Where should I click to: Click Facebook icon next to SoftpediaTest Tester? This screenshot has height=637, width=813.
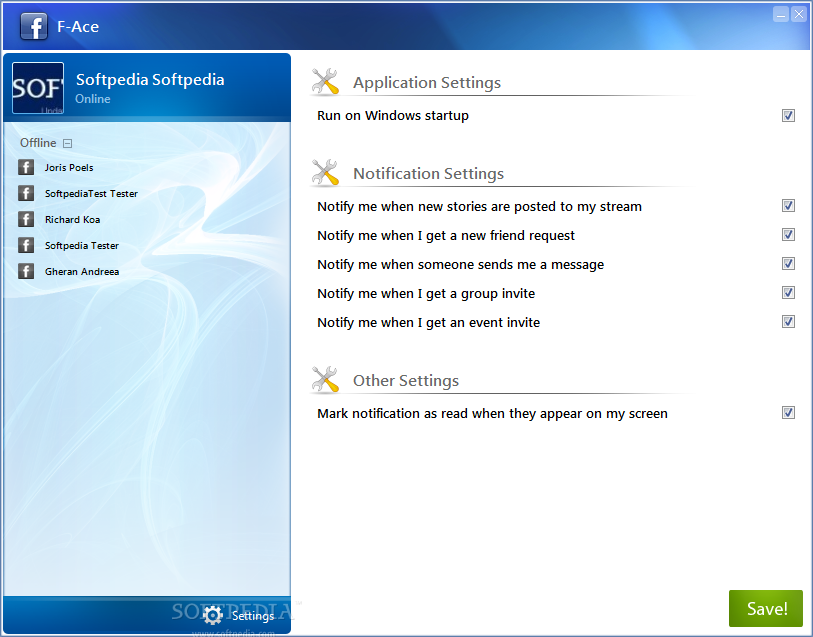26,193
